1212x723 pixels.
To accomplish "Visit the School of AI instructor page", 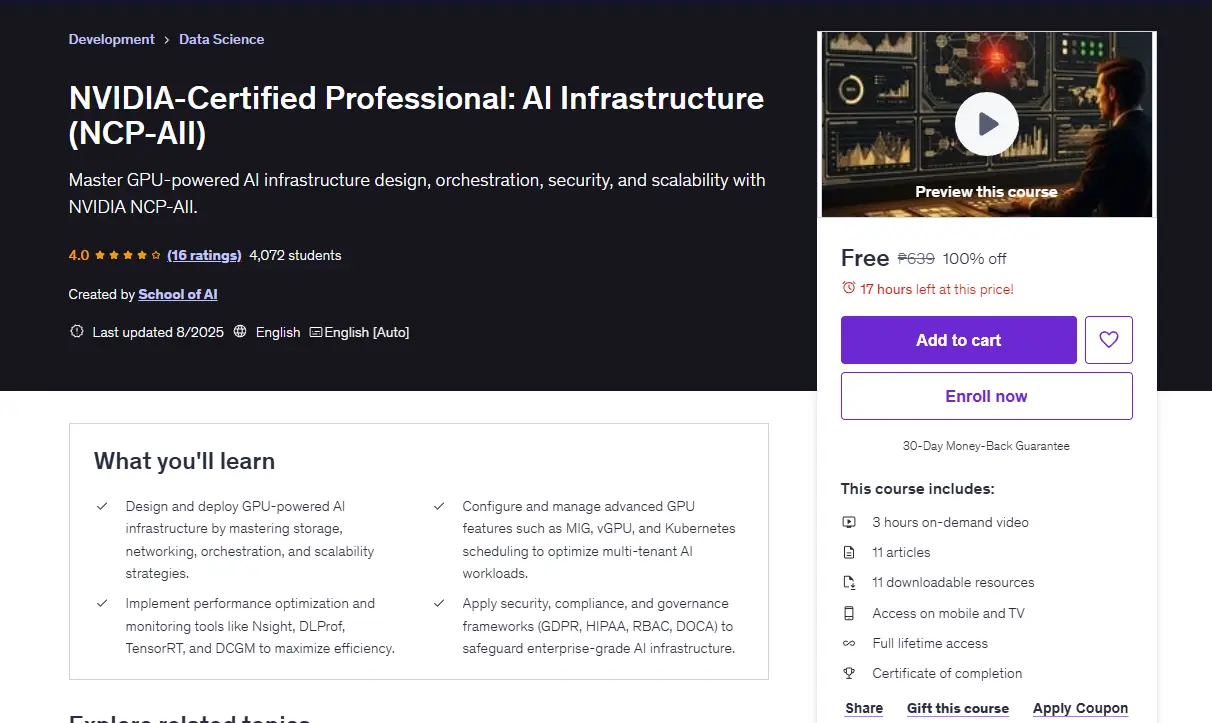I will pos(178,294).
